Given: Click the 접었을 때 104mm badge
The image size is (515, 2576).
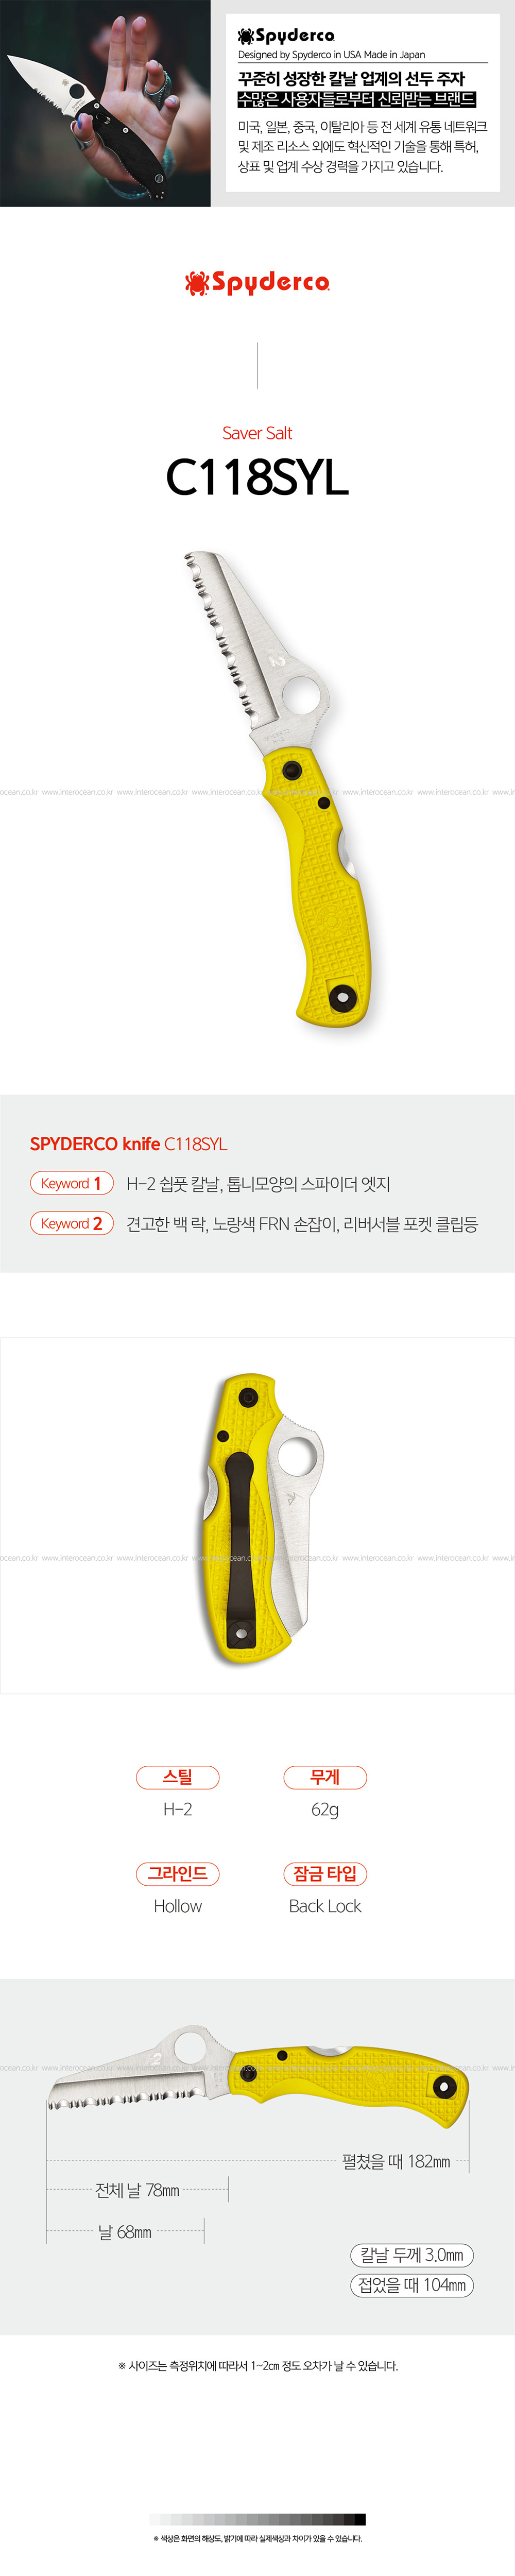Looking at the screenshot, I should coord(411,2285).
